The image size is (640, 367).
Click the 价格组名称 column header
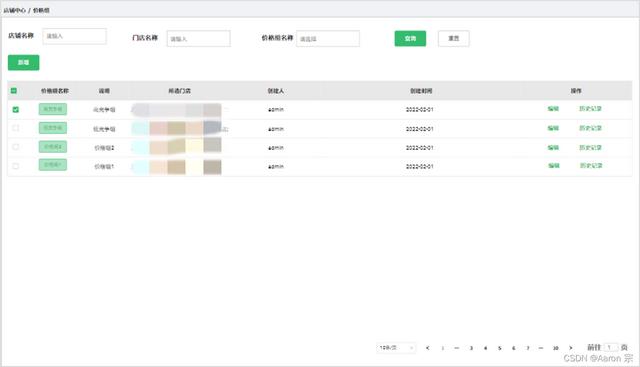[55, 91]
